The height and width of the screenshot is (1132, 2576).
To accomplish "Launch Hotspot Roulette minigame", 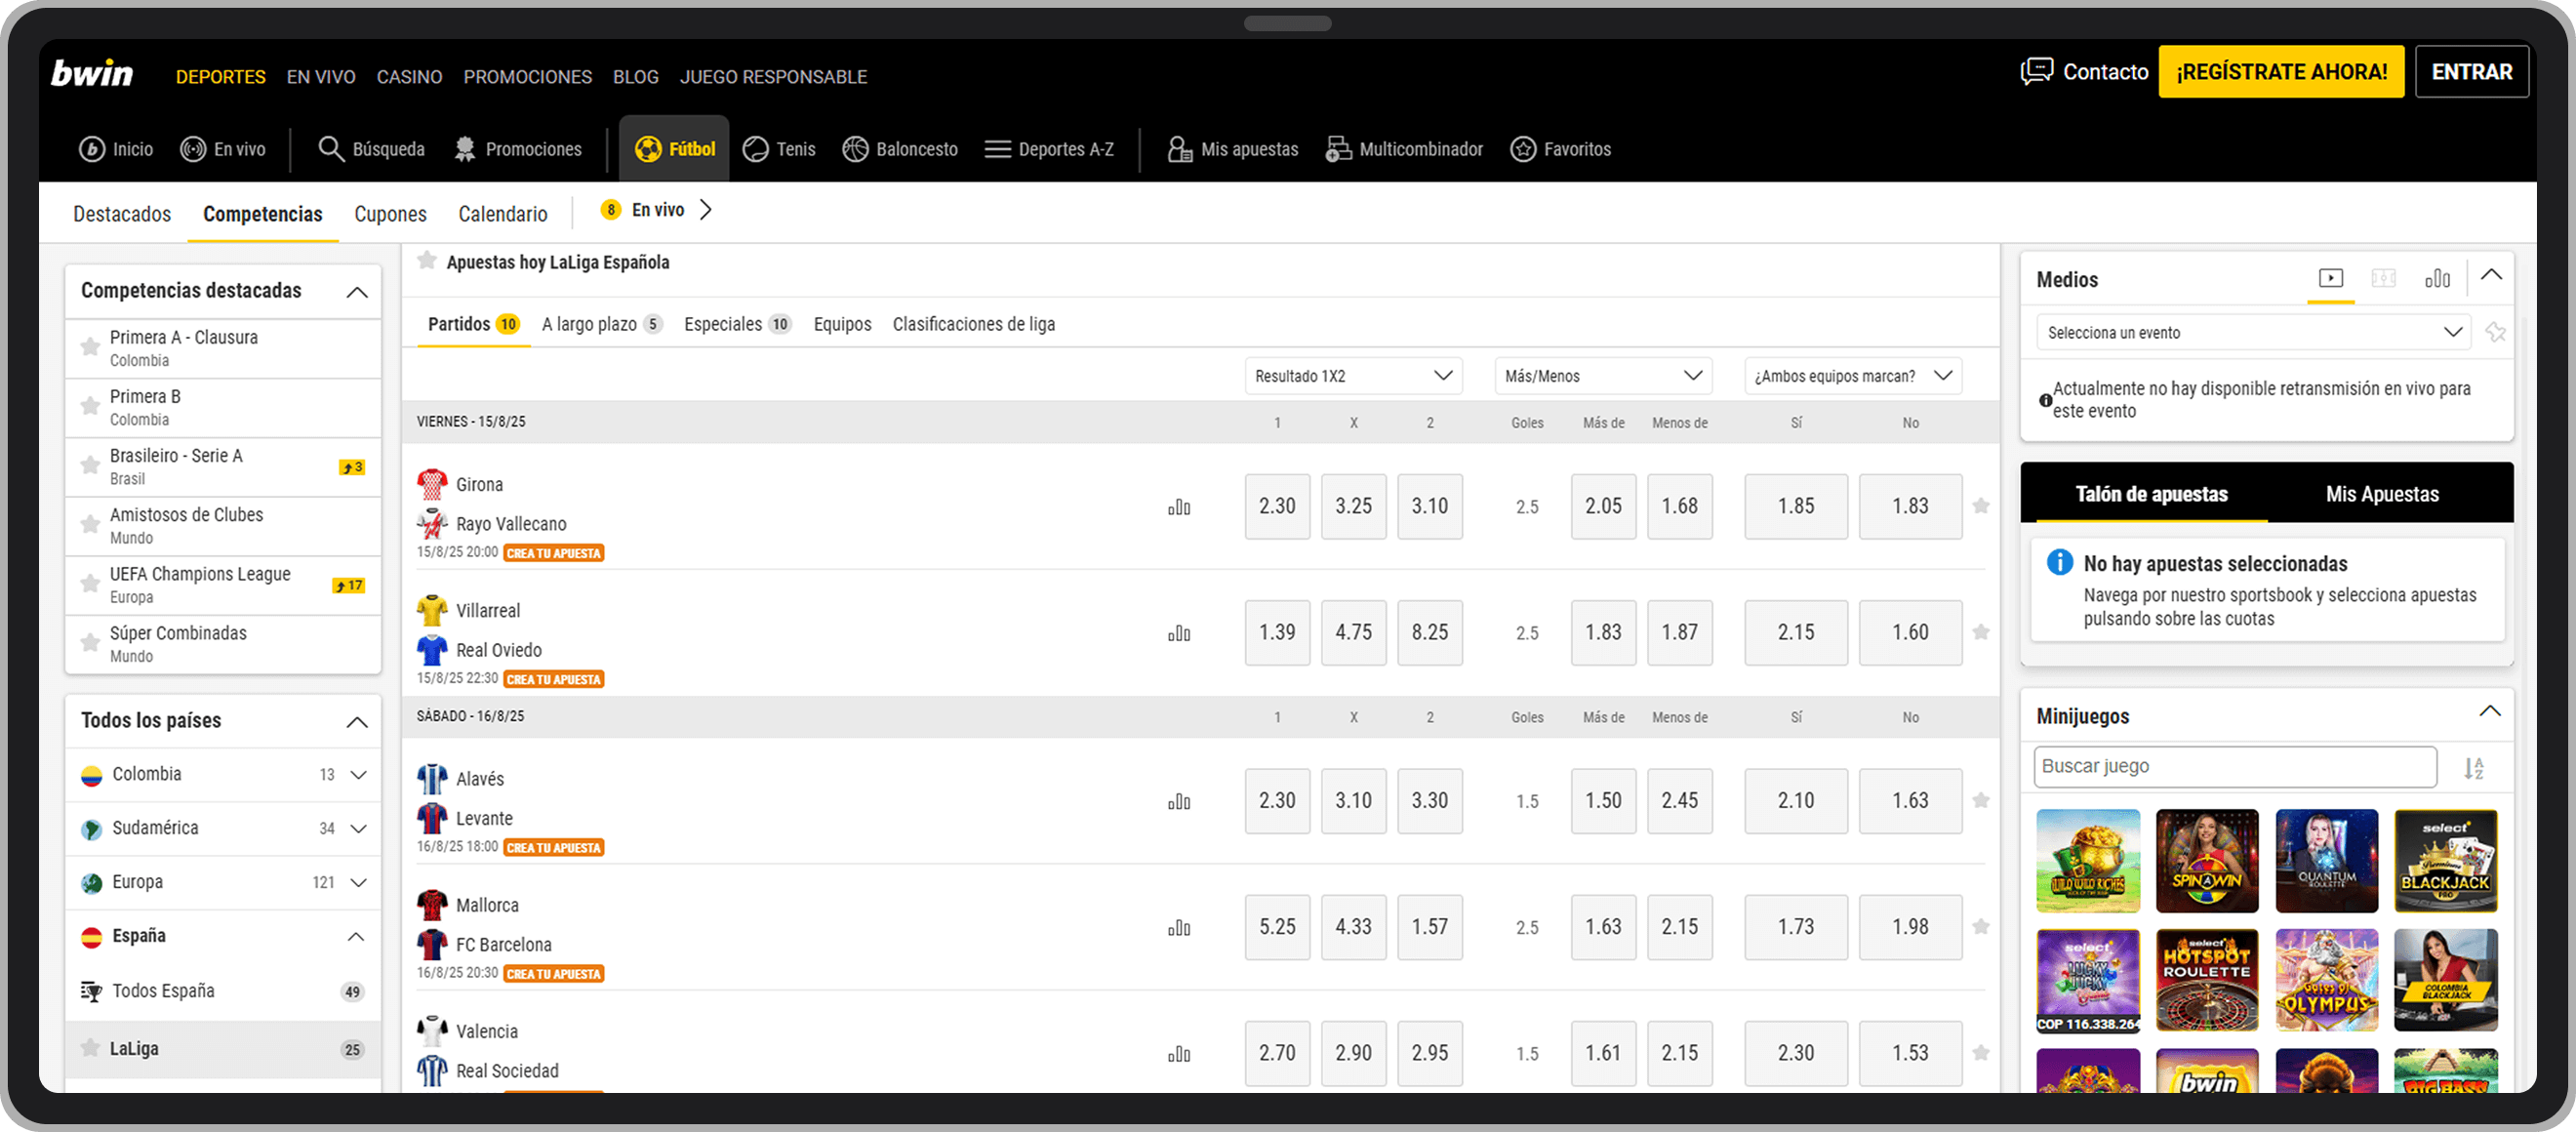I will tap(2207, 980).
